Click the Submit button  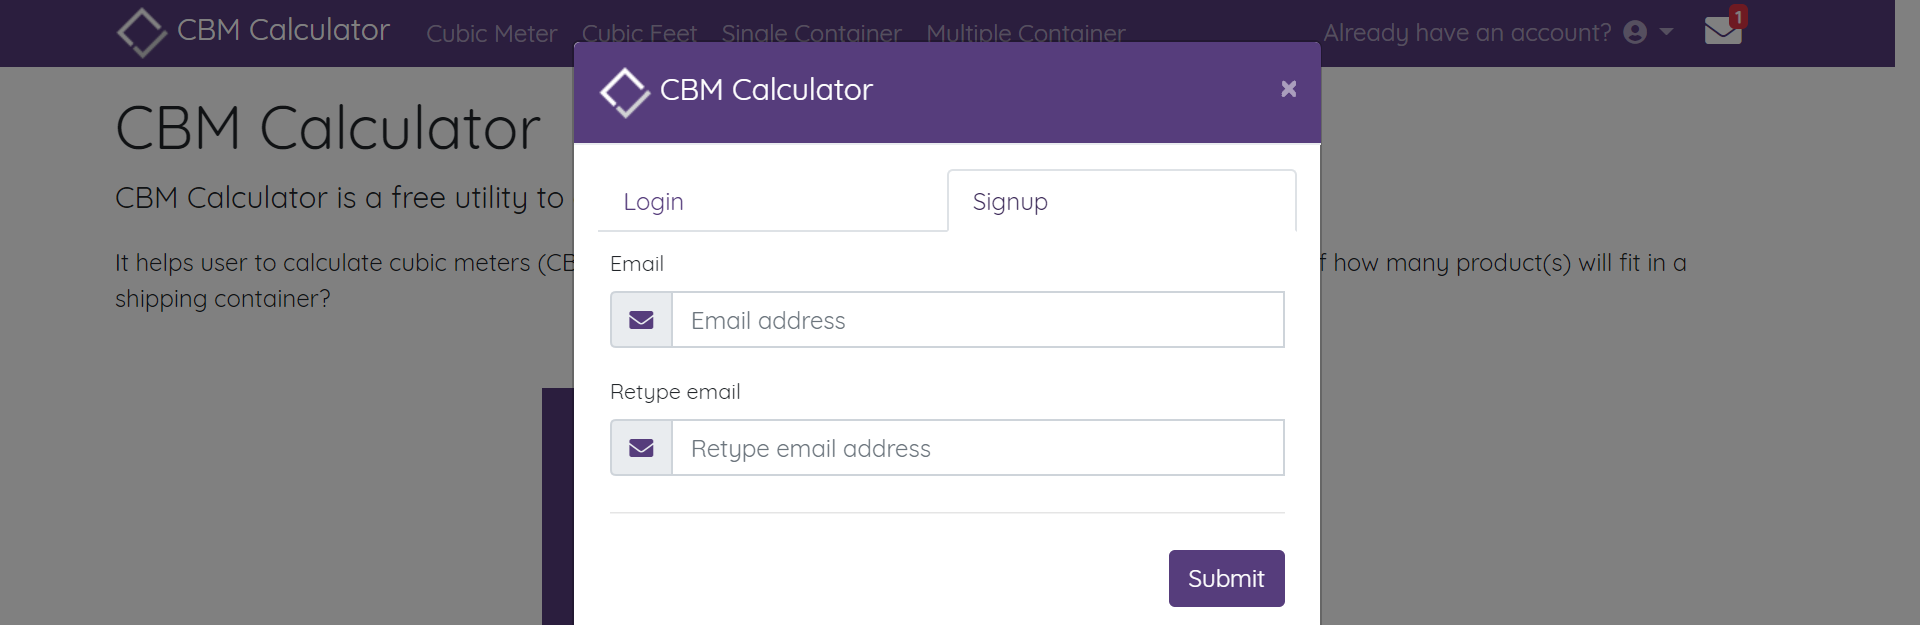[x=1226, y=578]
